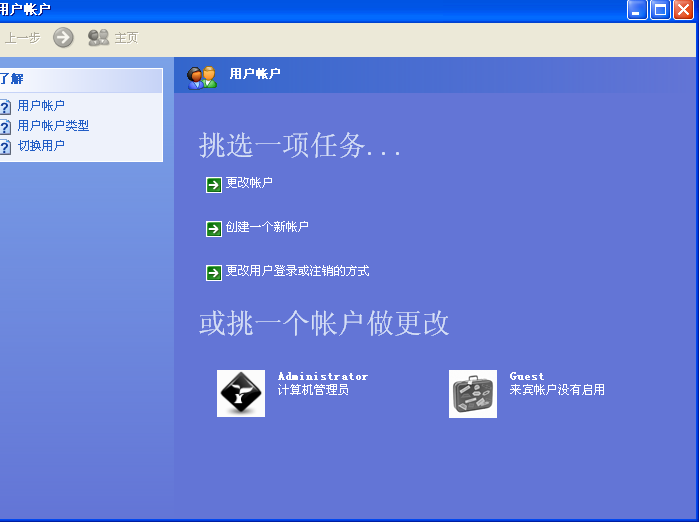Click the forward arrow toolbar icon
The width and height of the screenshot is (699, 522).
tap(63, 38)
